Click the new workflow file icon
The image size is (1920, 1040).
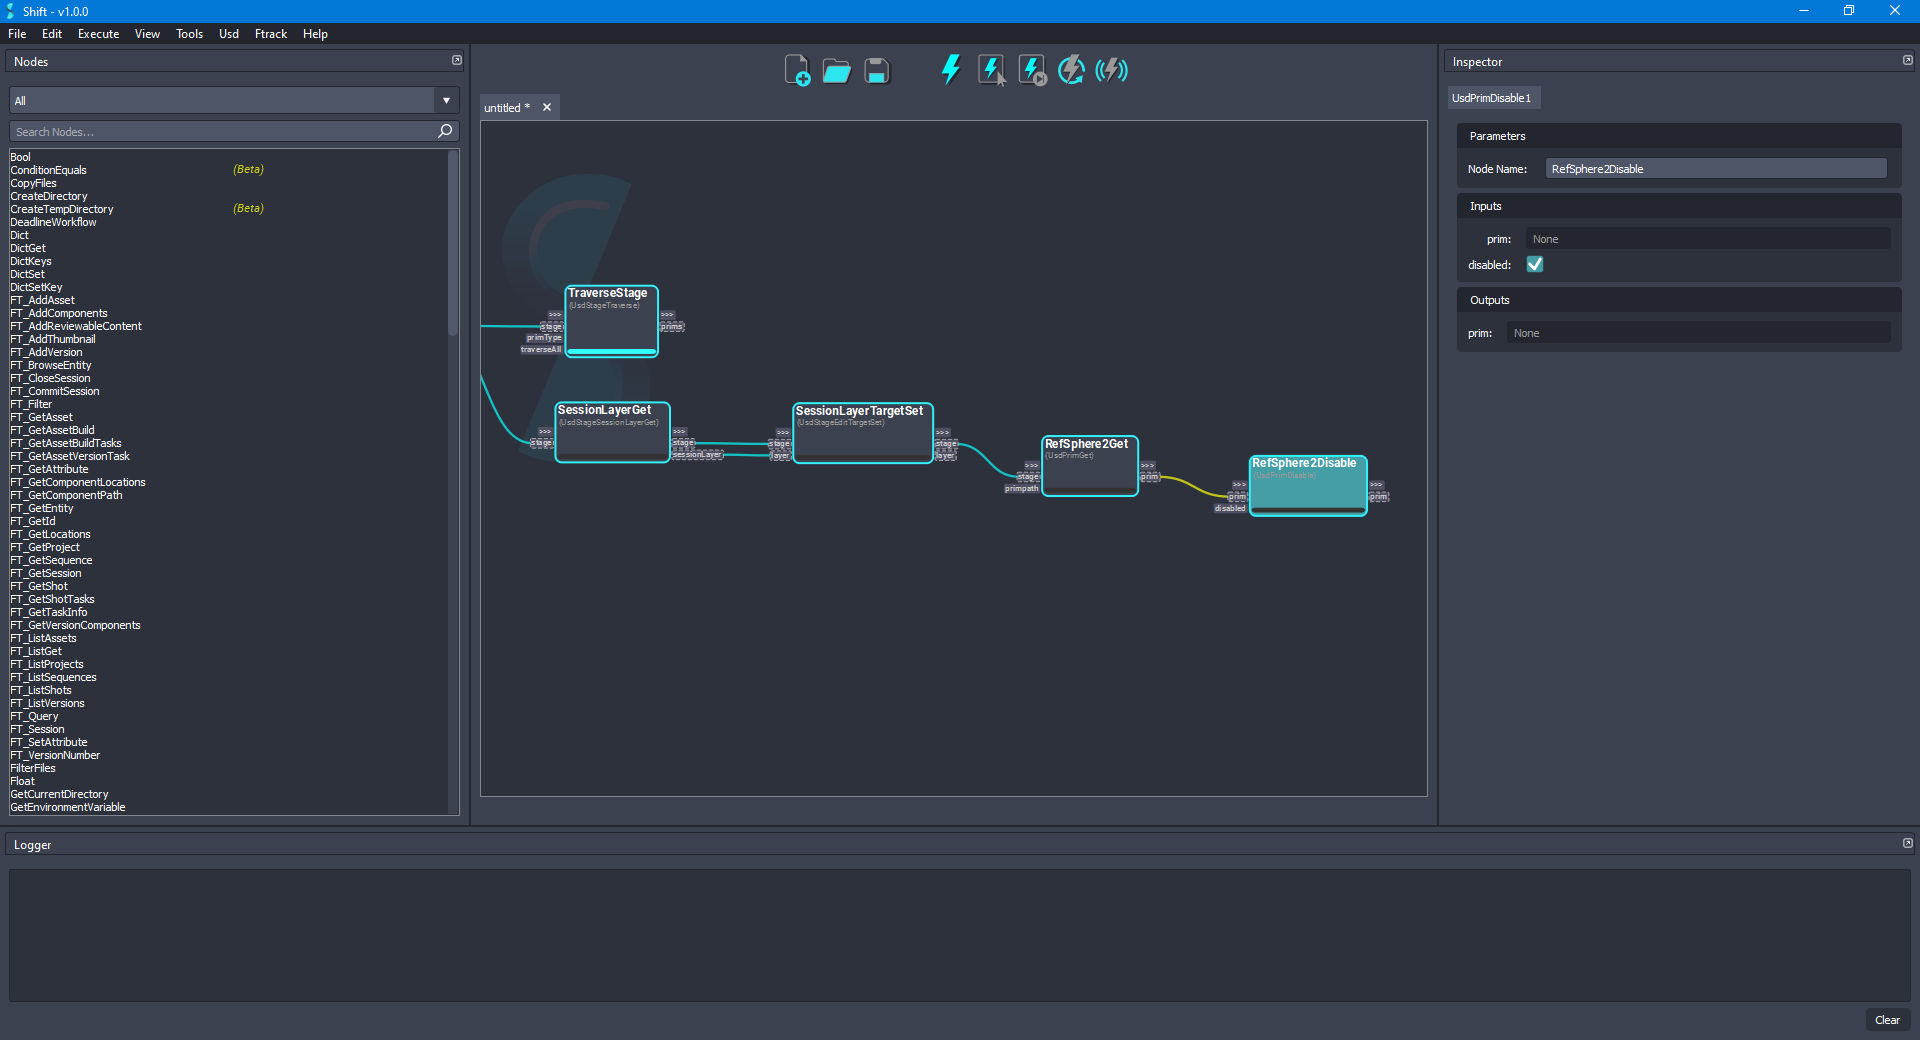coord(796,71)
